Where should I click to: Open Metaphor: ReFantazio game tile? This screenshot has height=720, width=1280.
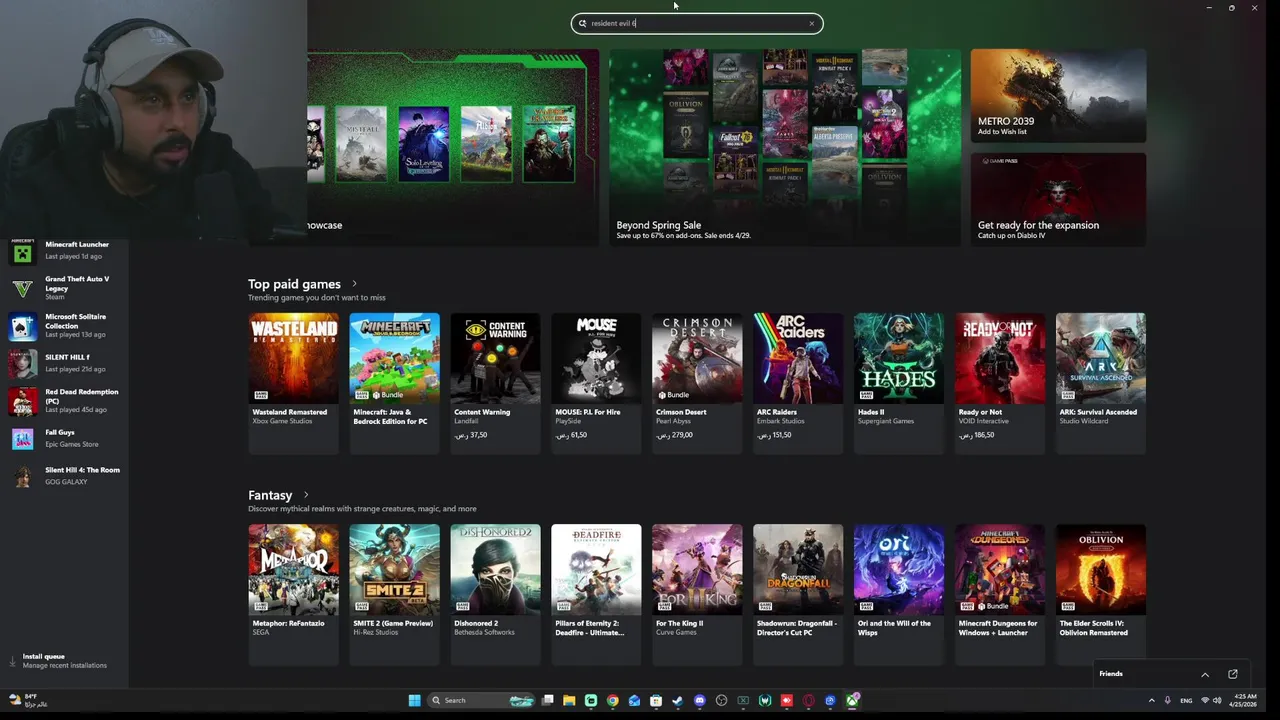click(x=293, y=594)
